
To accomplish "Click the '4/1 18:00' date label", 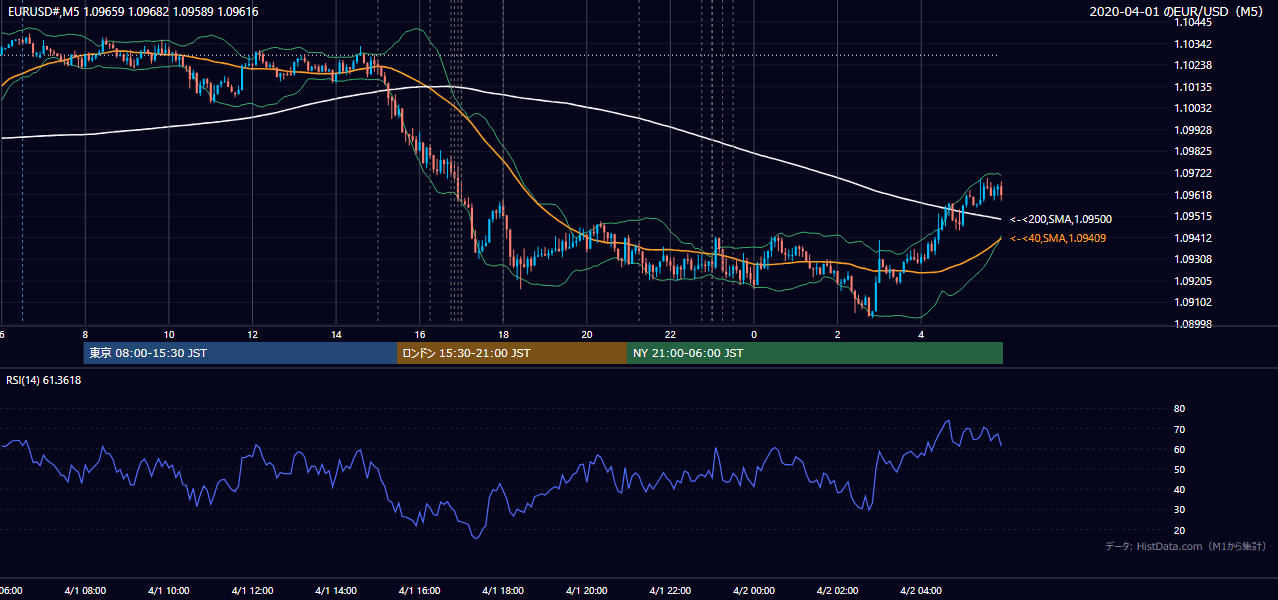I will (504, 591).
